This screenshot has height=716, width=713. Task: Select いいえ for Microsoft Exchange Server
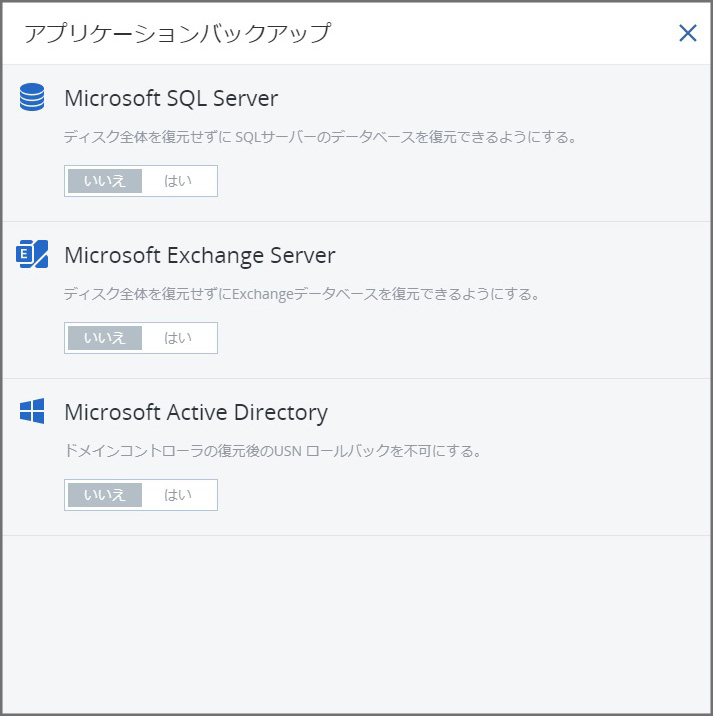coord(105,338)
